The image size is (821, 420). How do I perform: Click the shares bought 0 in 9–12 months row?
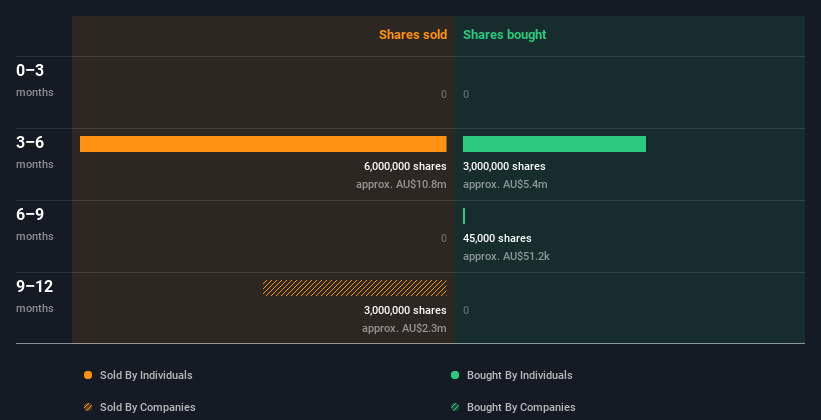466,311
